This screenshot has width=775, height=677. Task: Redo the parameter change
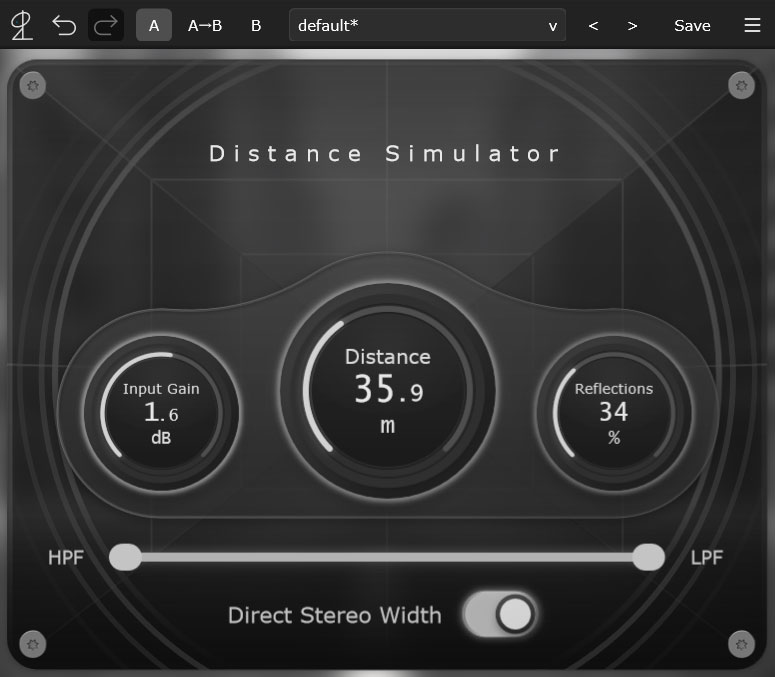click(106, 26)
